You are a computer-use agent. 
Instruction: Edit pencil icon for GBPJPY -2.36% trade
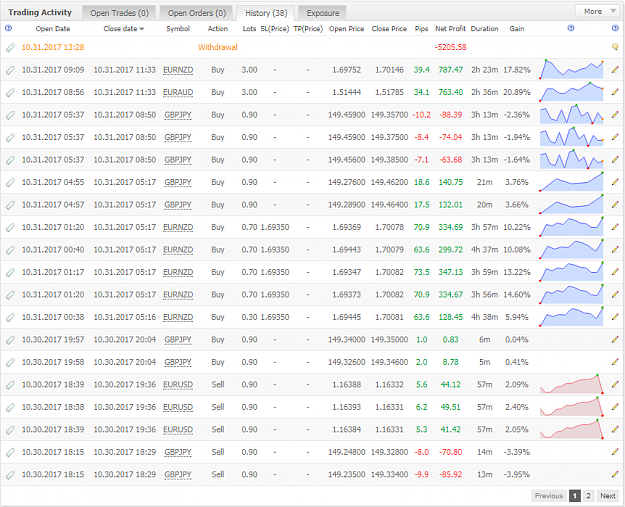615,115
